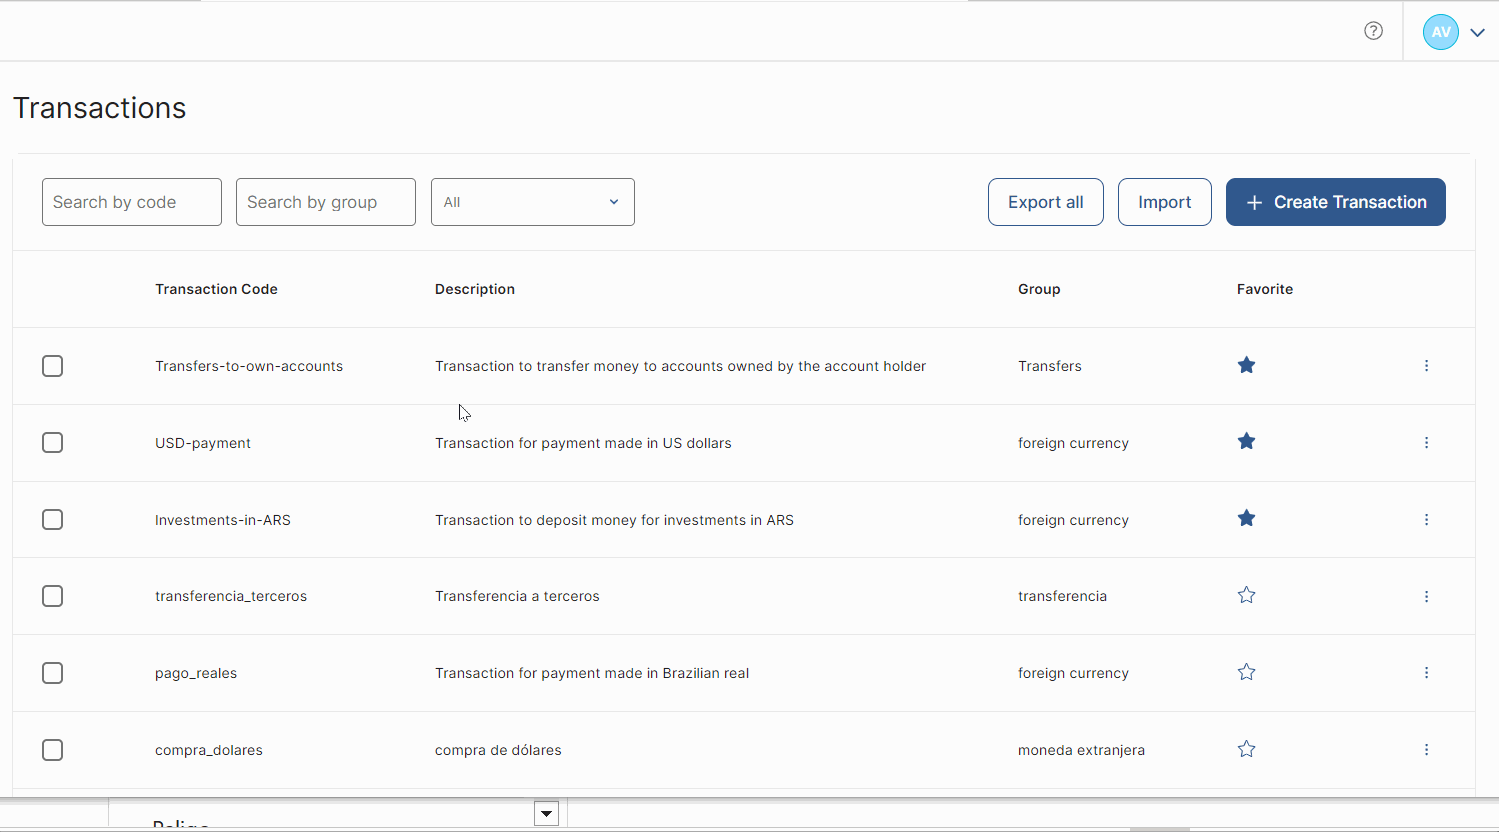Mark transferencia_terceros as favorite

(1246, 596)
